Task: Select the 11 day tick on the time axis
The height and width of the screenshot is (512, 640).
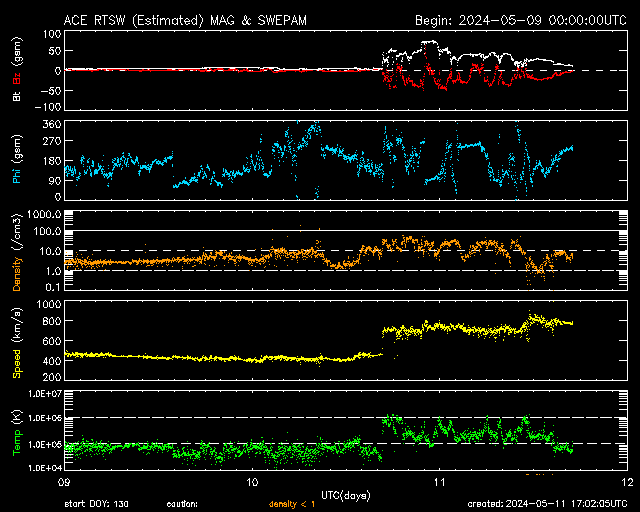Action: pyautogui.click(x=441, y=482)
